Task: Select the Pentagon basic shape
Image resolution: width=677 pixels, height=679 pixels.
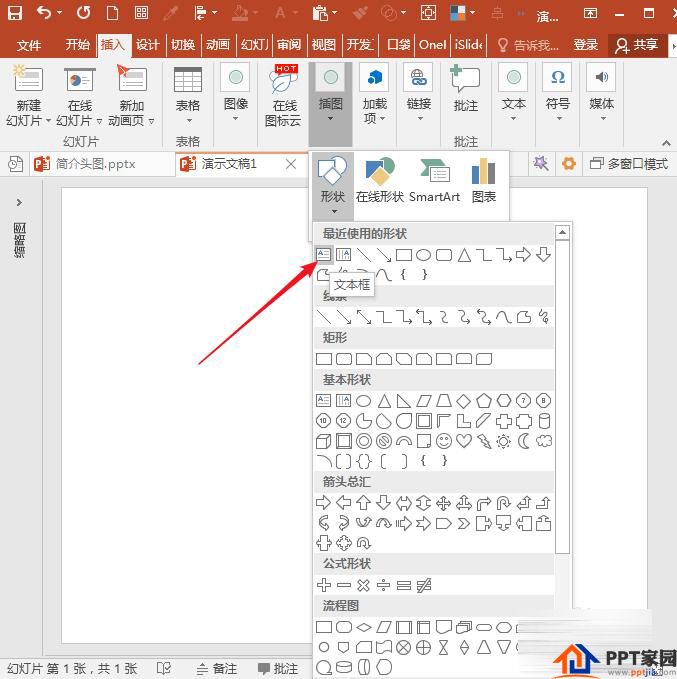Action: coord(484,401)
